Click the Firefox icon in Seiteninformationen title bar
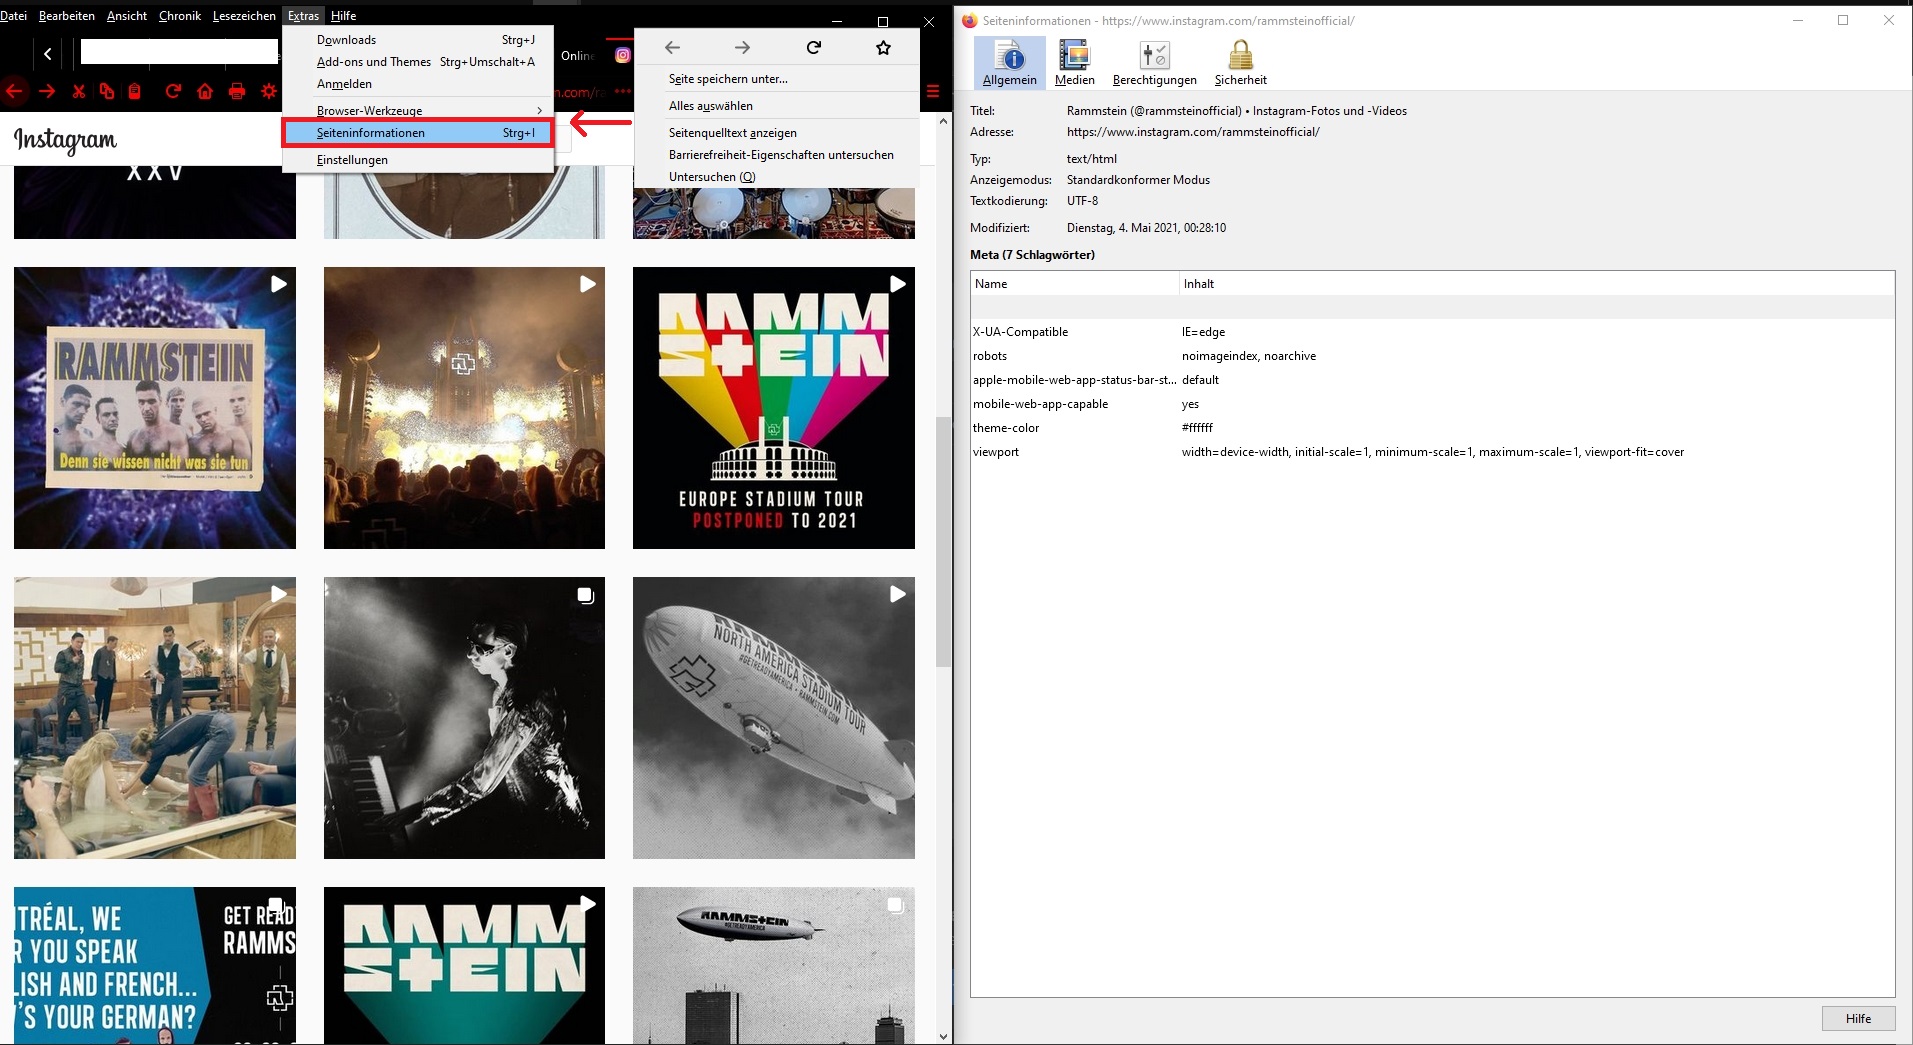This screenshot has height=1045, width=1913. [969, 20]
